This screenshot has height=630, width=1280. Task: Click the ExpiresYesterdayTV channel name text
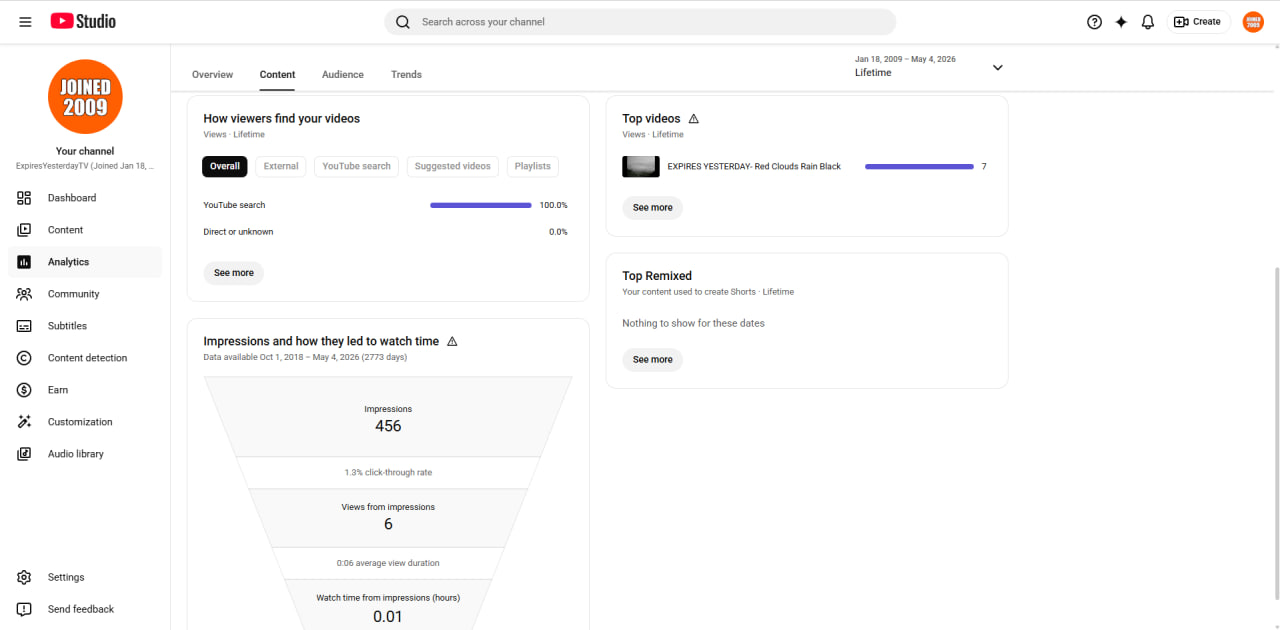pyautogui.click(x=85, y=166)
